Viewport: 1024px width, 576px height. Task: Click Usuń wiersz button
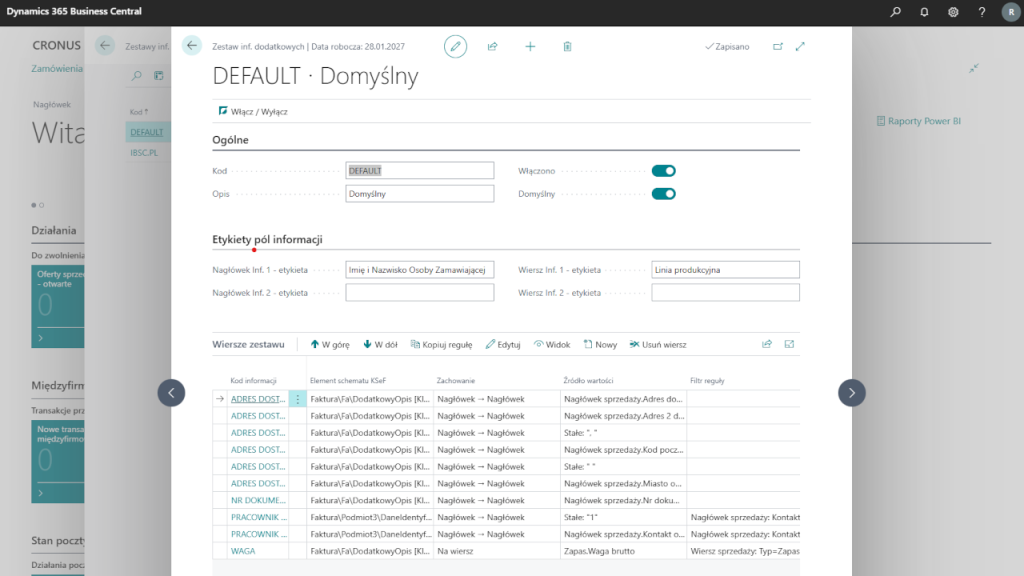click(x=657, y=344)
